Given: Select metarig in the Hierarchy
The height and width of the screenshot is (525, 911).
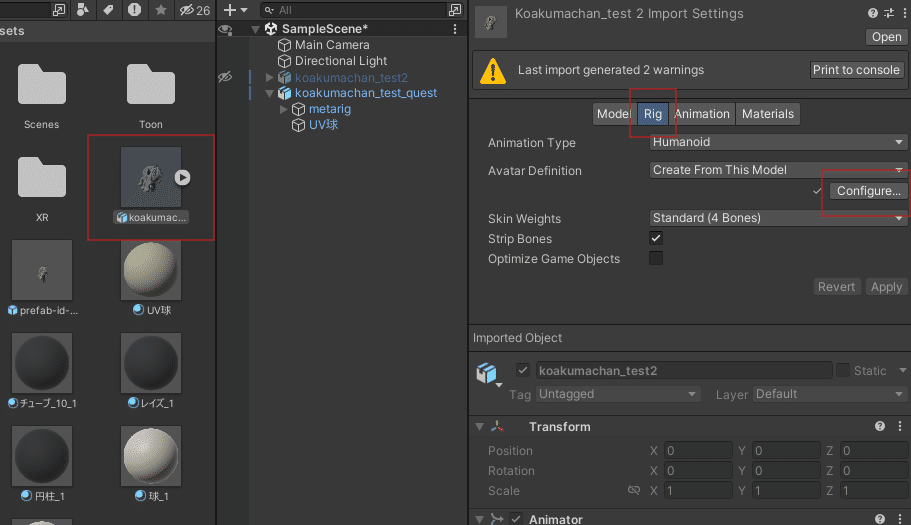Looking at the screenshot, I should coord(329,109).
